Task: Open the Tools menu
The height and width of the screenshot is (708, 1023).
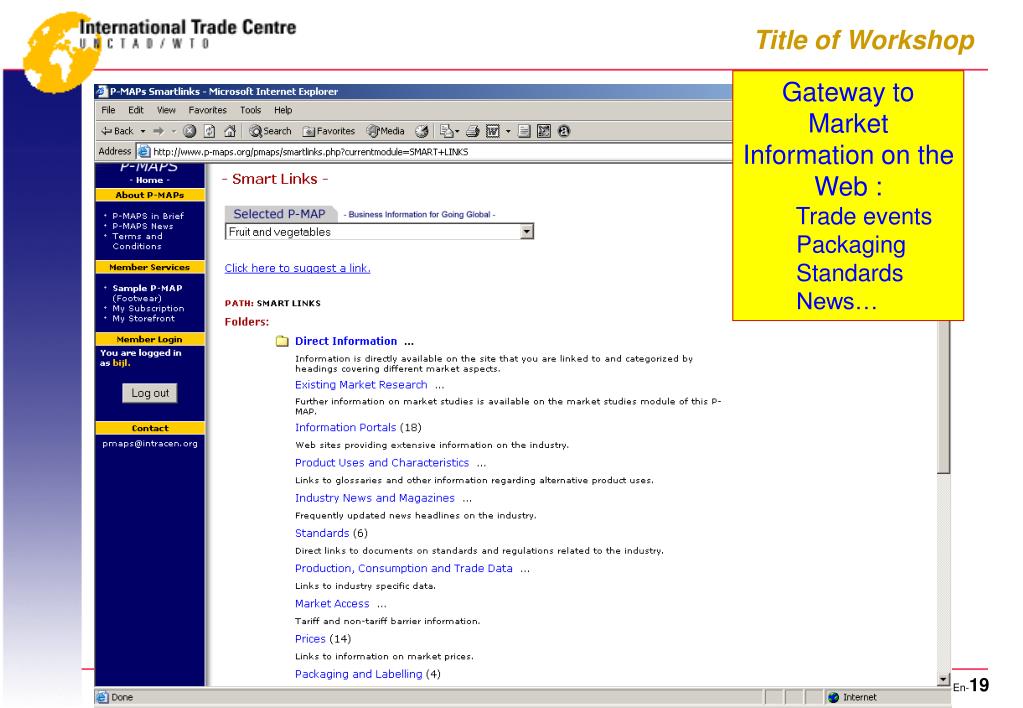Action: point(251,110)
